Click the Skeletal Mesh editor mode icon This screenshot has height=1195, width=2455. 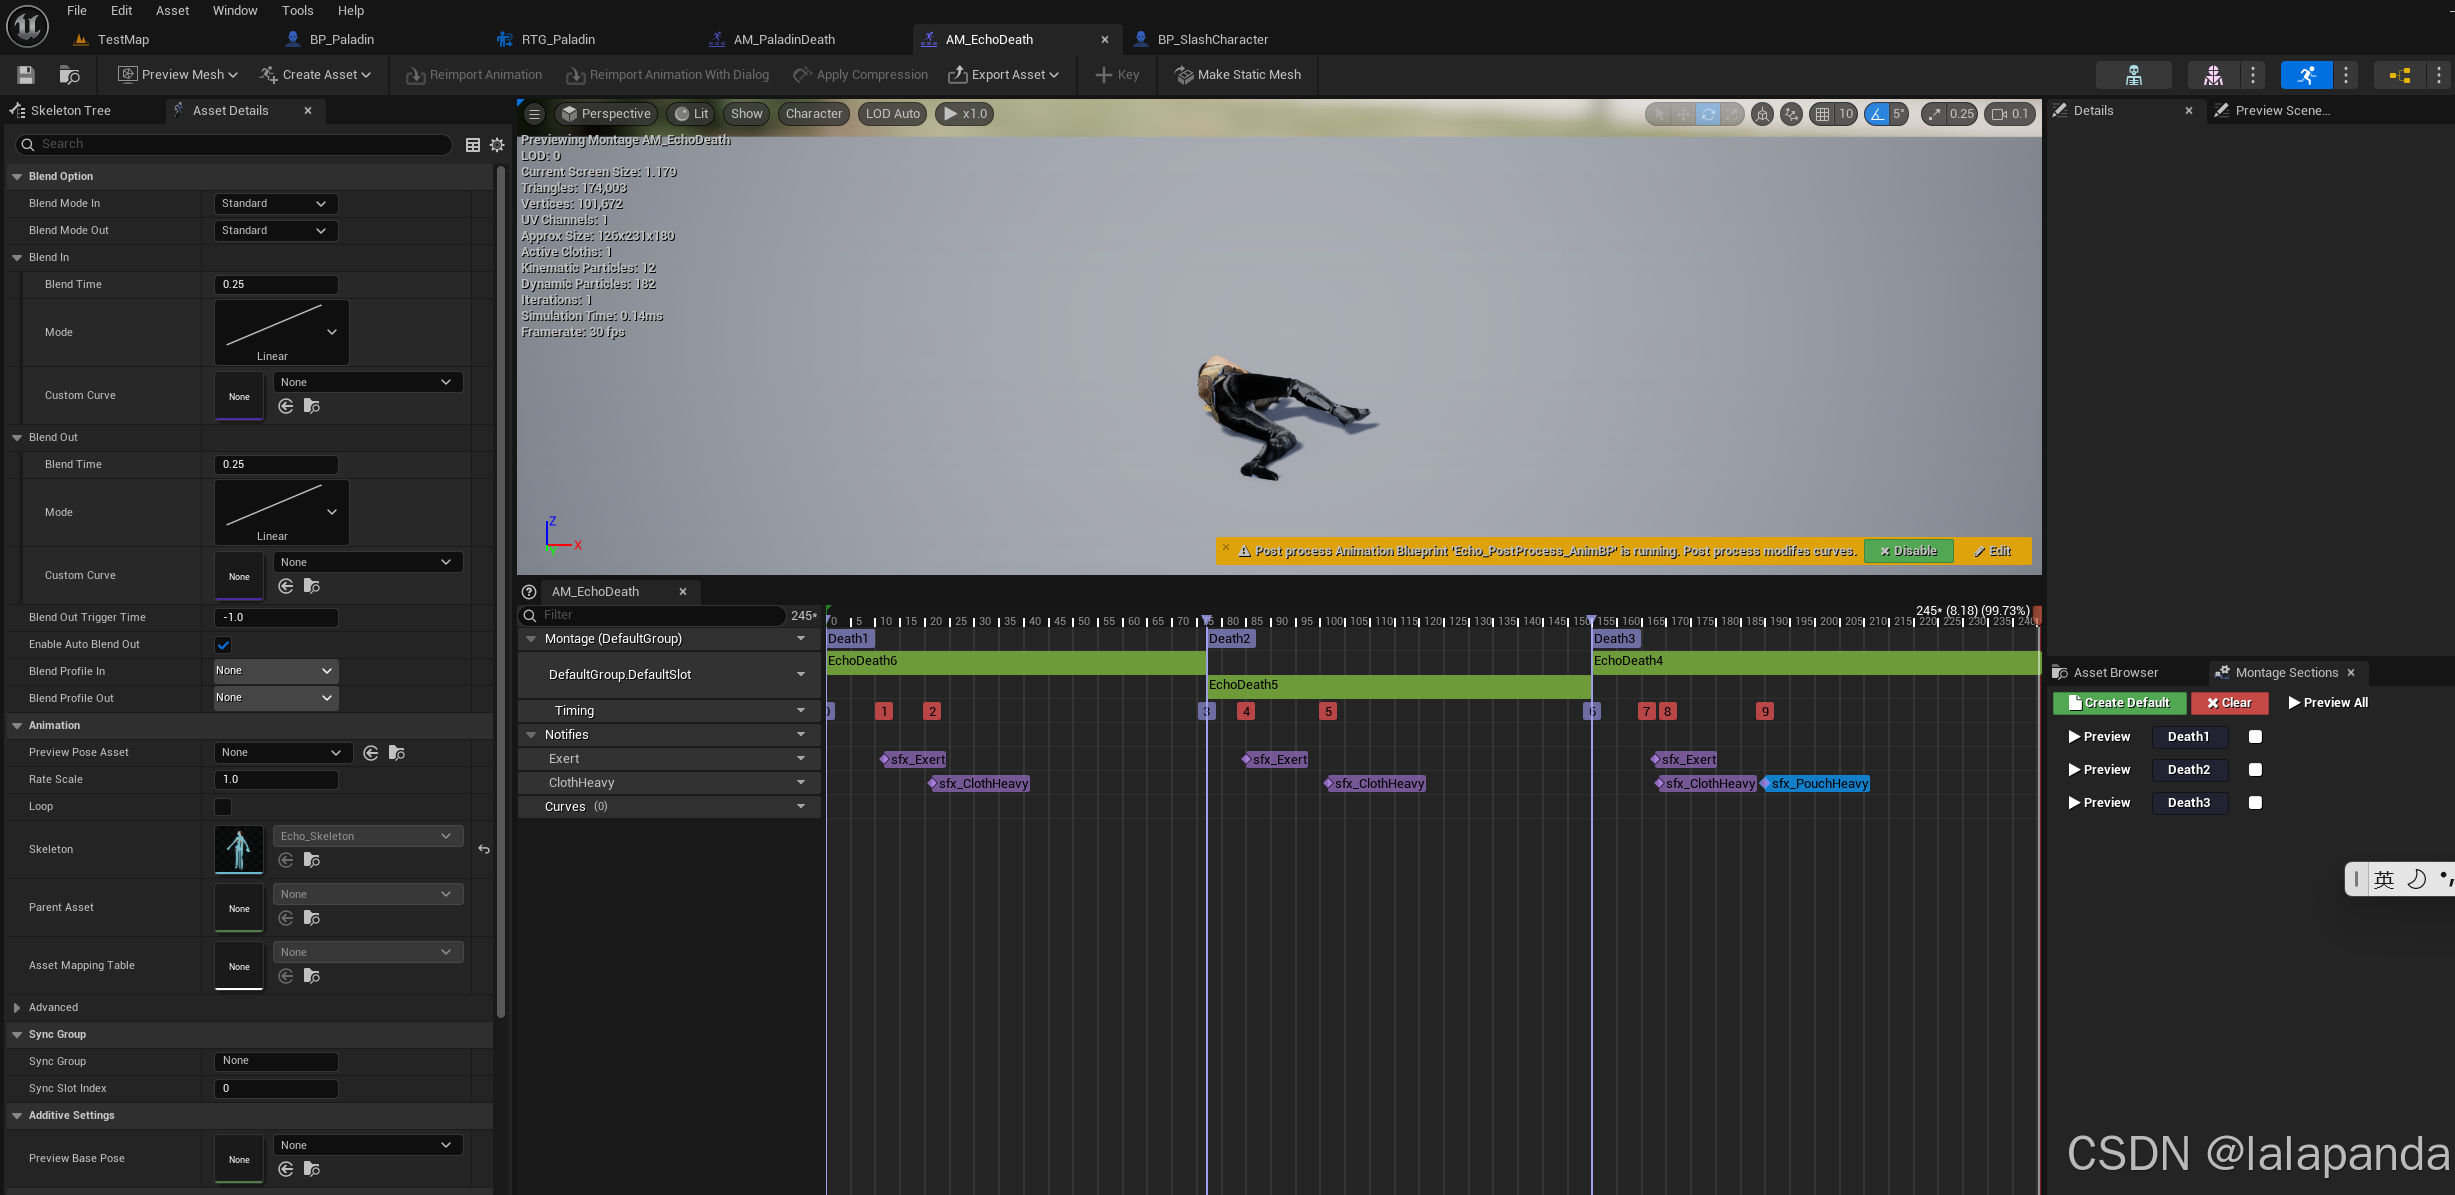[x=2213, y=75]
